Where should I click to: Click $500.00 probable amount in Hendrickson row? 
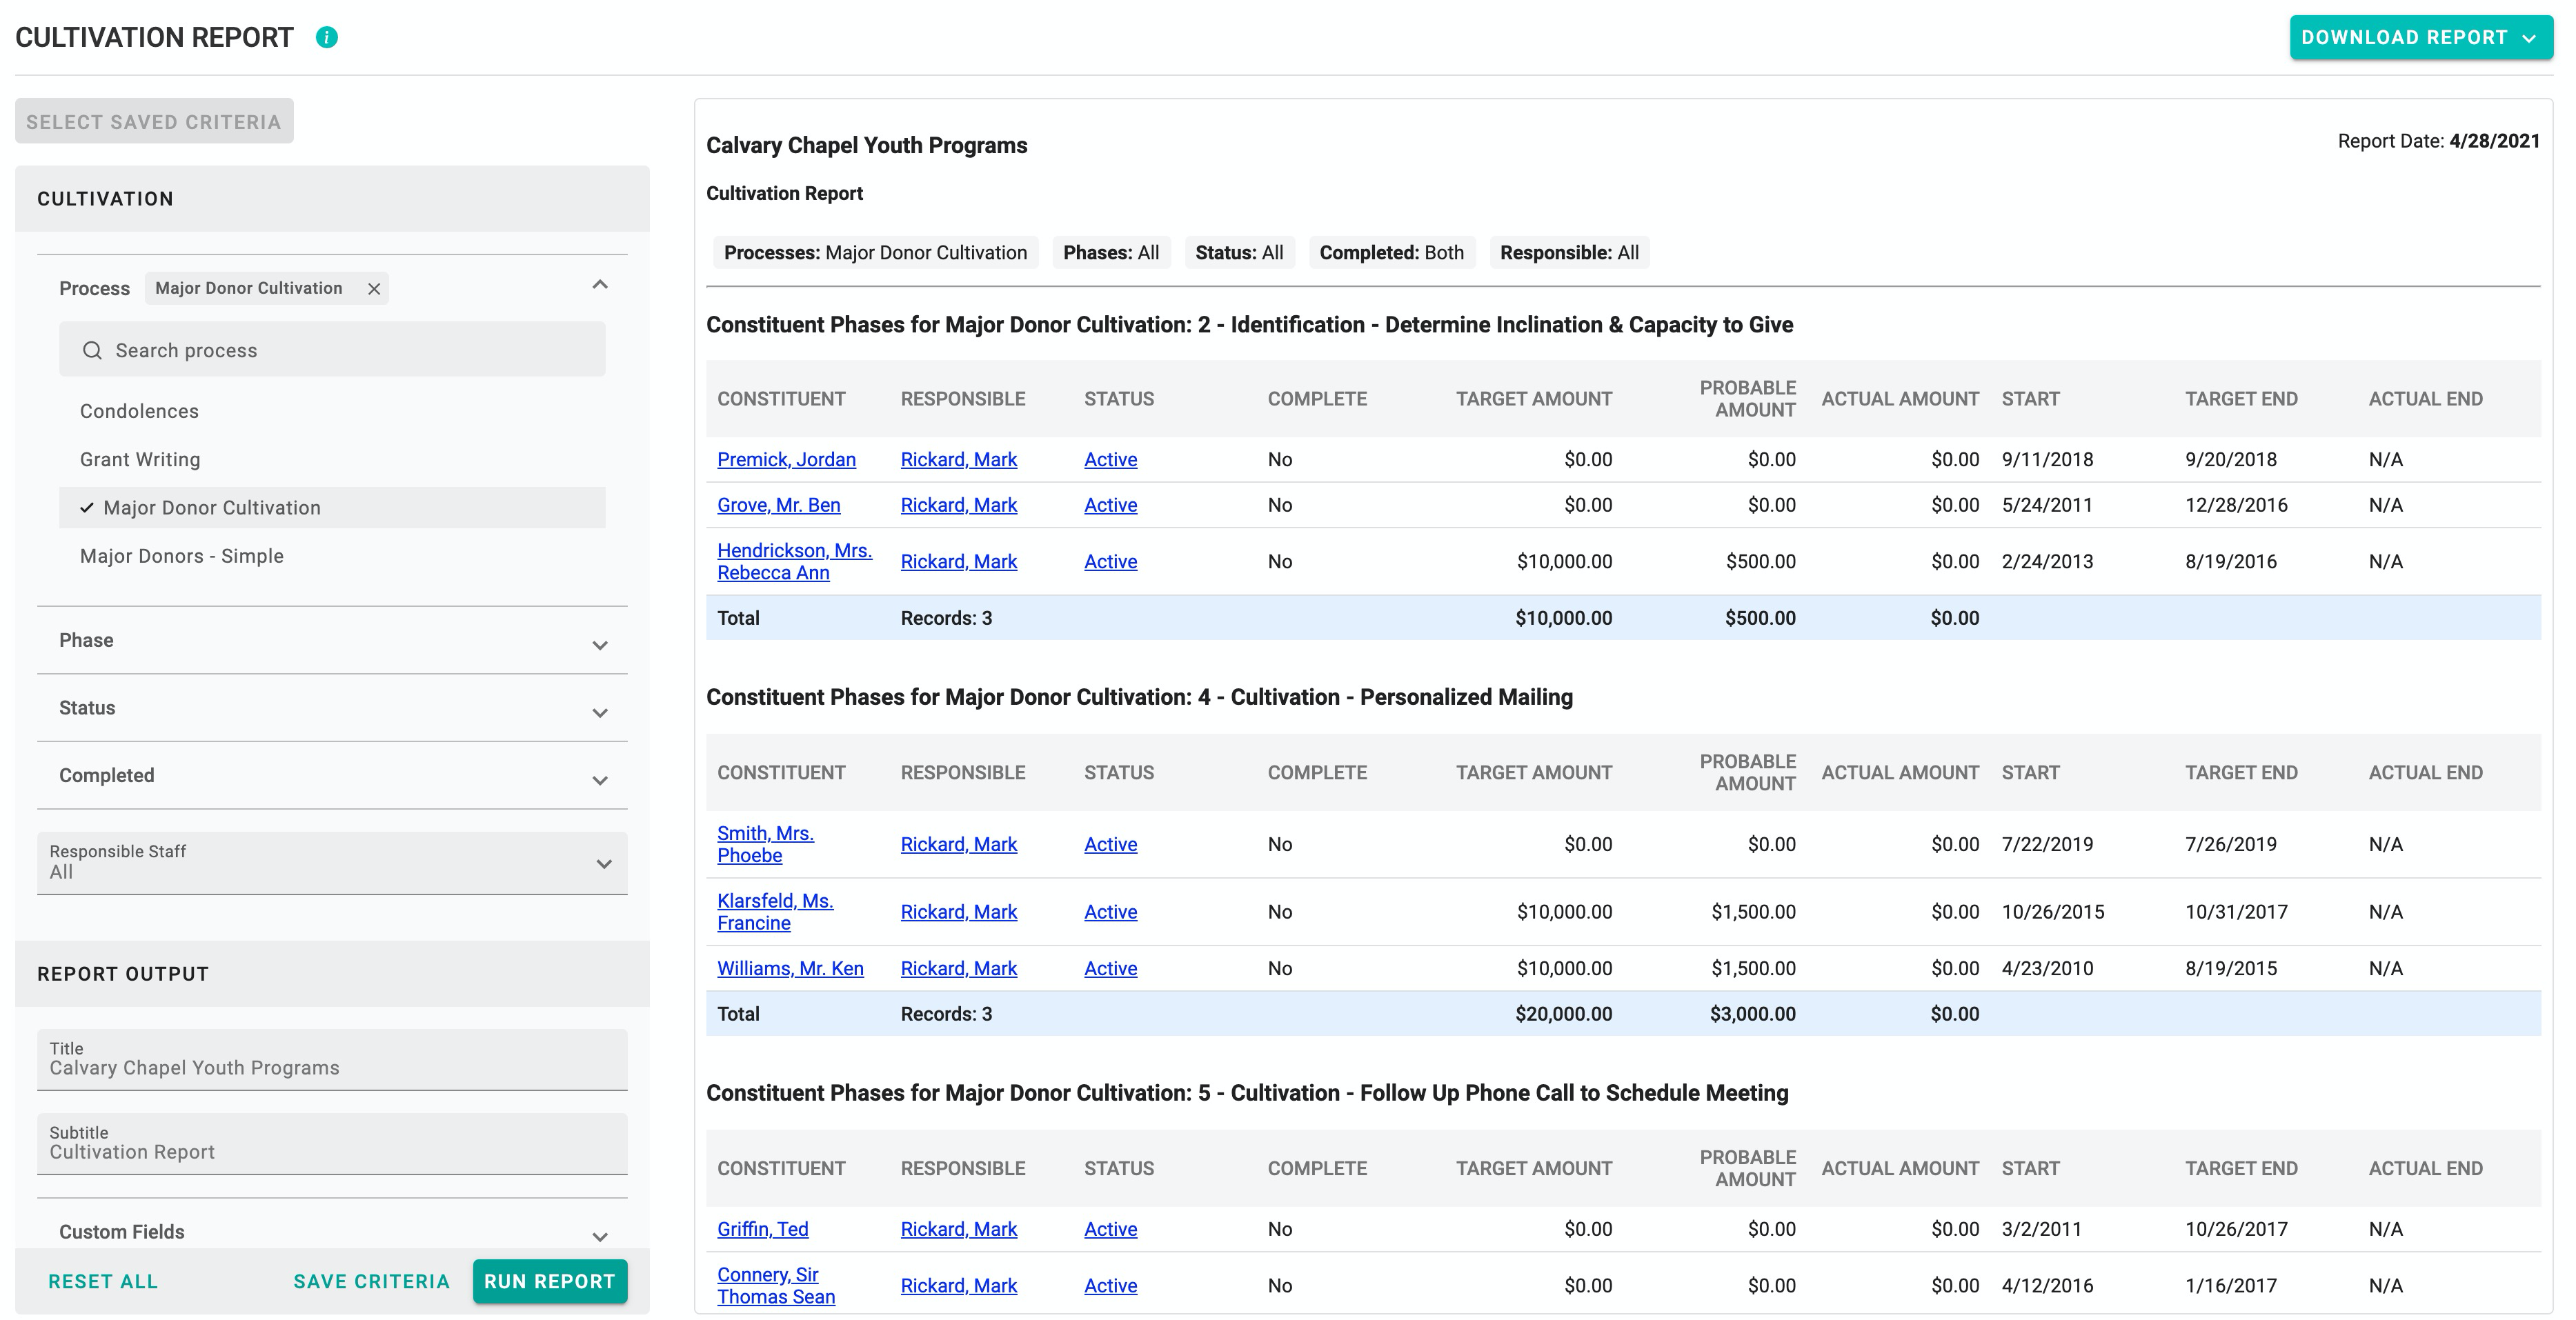(x=1760, y=561)
